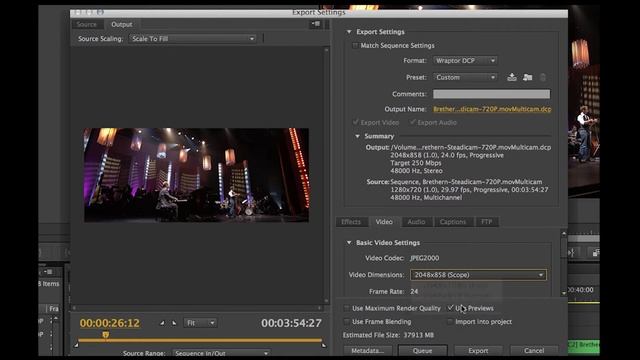Screen dimensions: 640x360
Task: Click the Save Preset icon
Action: click(x=512, y=77)
